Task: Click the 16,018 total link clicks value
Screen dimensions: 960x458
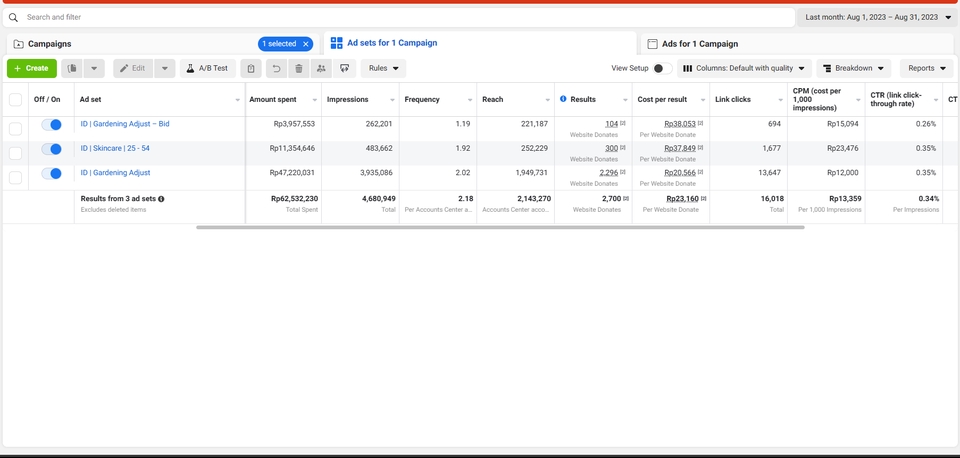Action: [x=772, y=198]
